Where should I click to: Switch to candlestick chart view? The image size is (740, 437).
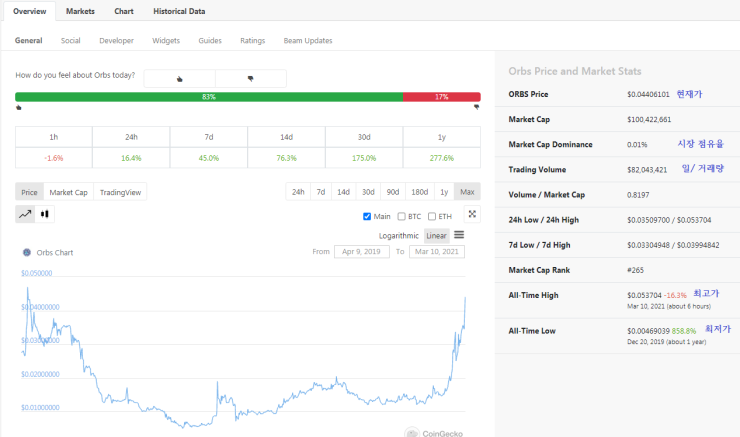point(45,214)
